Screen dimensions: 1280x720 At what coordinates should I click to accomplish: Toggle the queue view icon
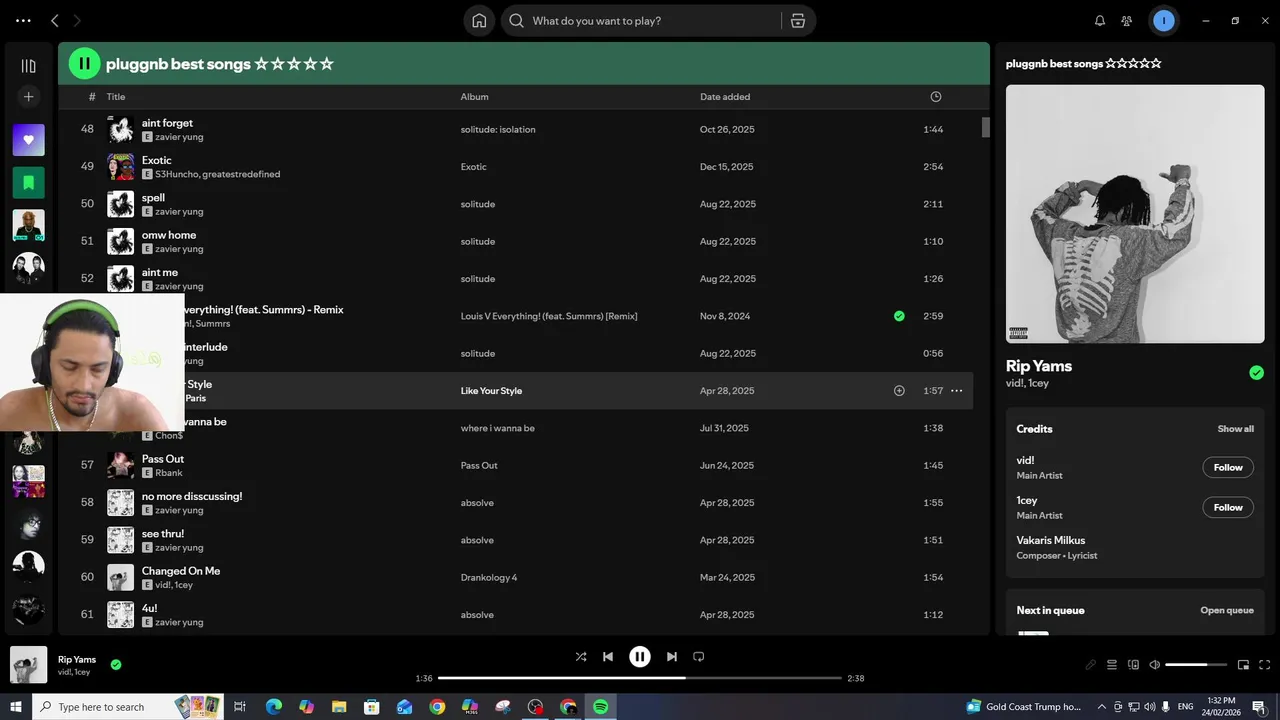[x=1112, y=665]
